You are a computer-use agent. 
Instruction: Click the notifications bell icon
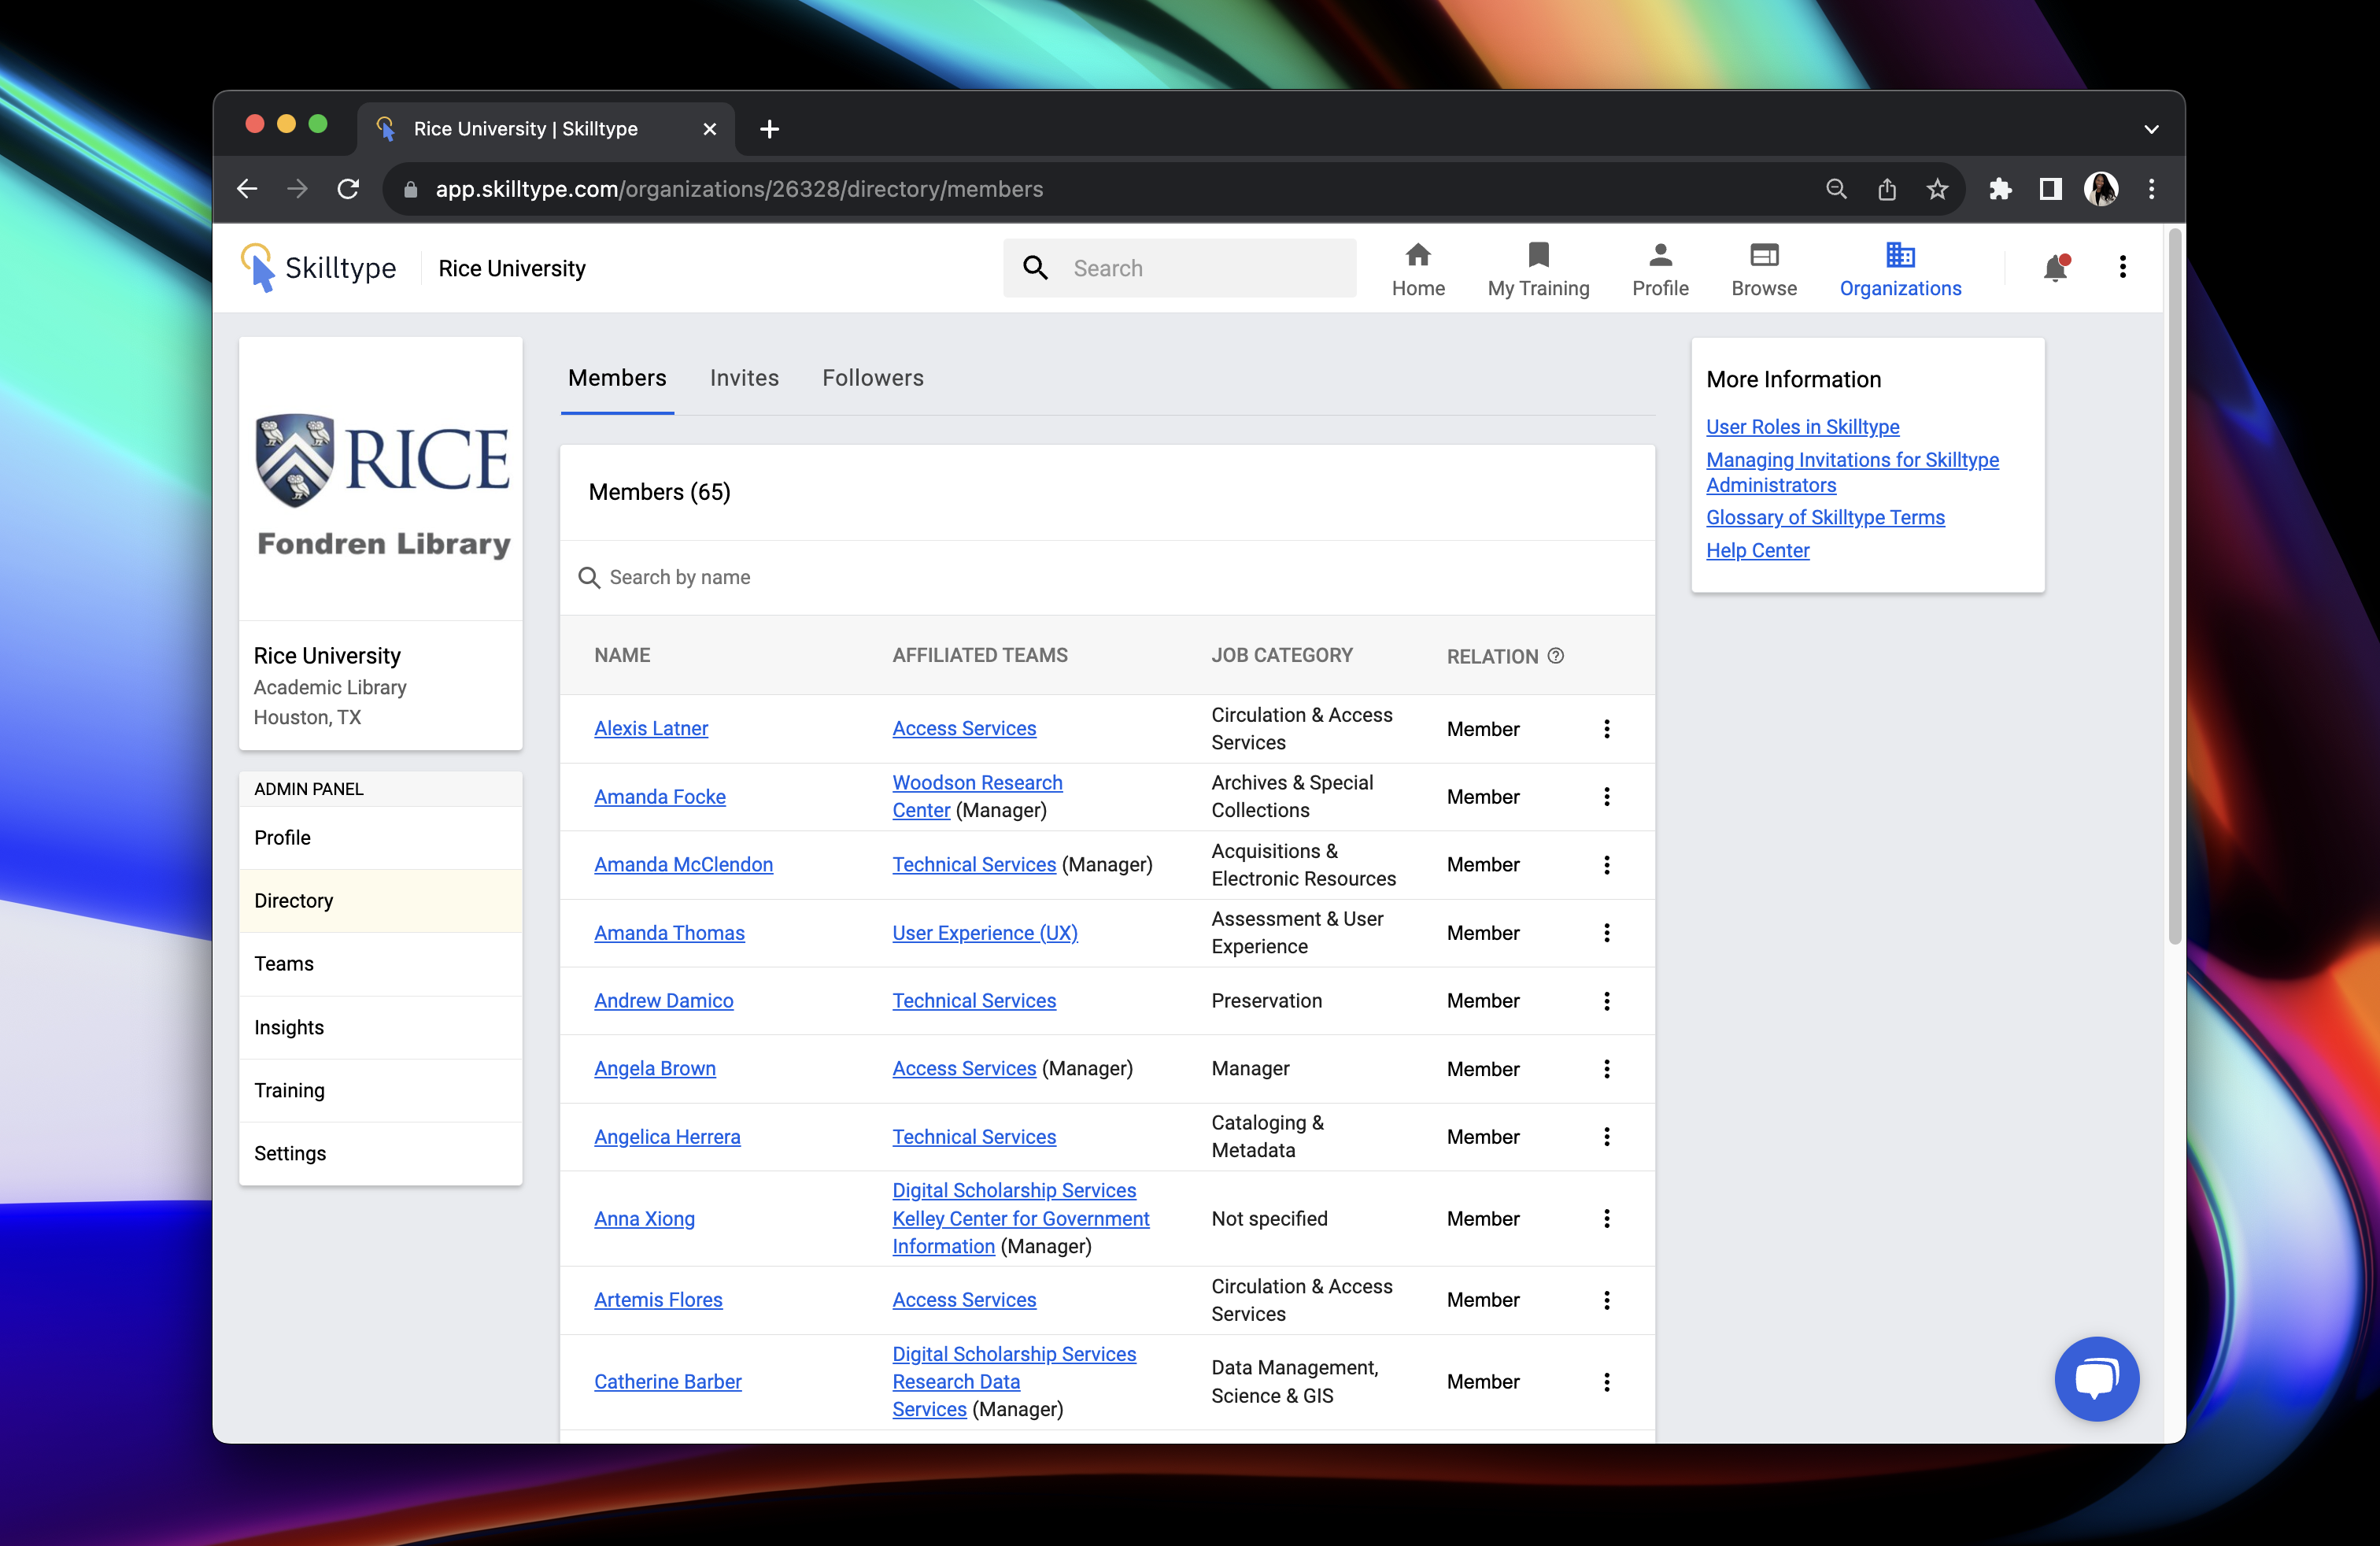coord(2054,268)
